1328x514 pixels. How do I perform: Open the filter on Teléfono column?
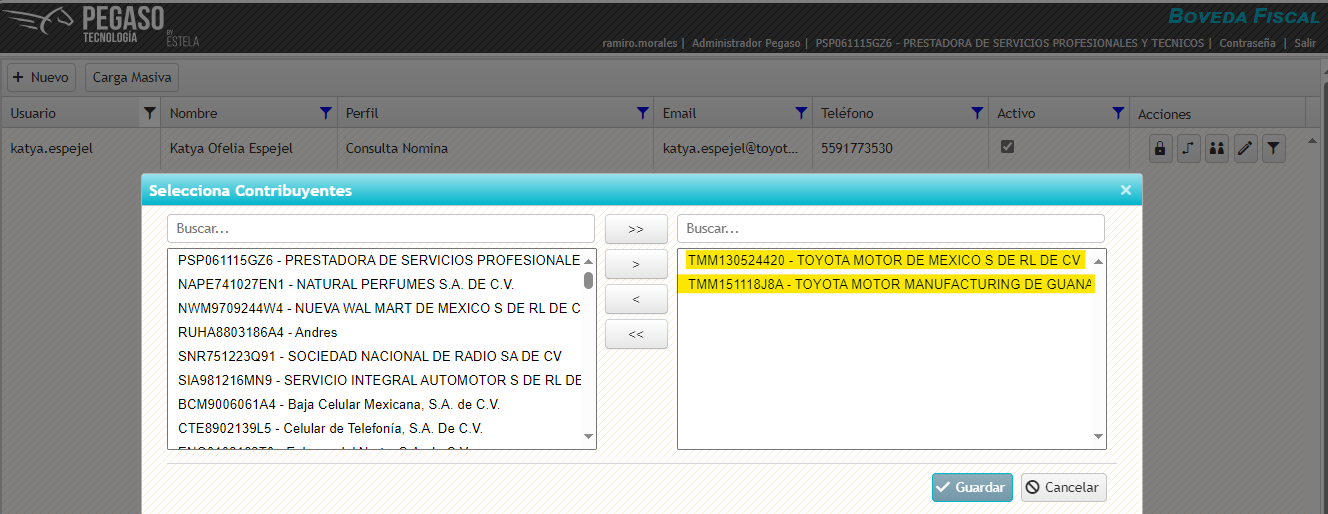(977, 113)
